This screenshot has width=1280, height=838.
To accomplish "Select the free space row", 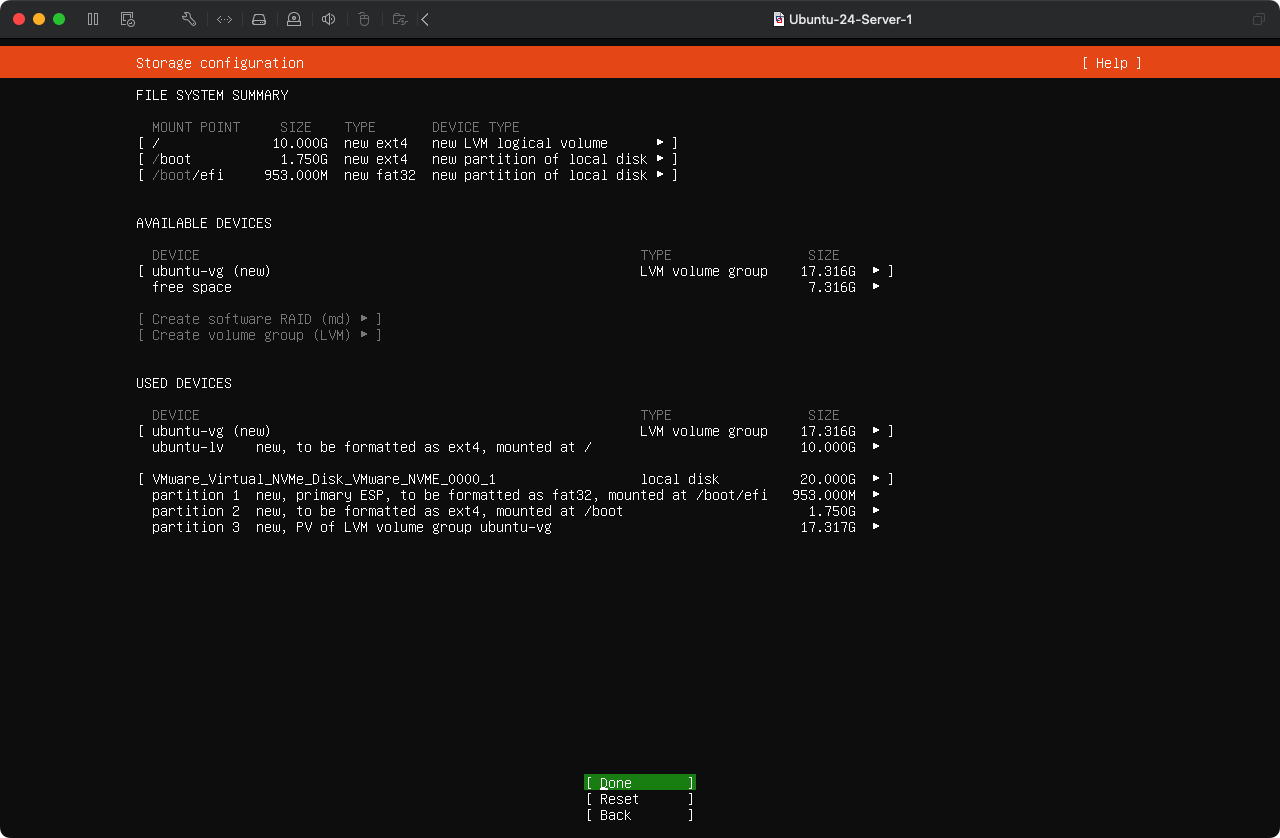I will point(516,287).
